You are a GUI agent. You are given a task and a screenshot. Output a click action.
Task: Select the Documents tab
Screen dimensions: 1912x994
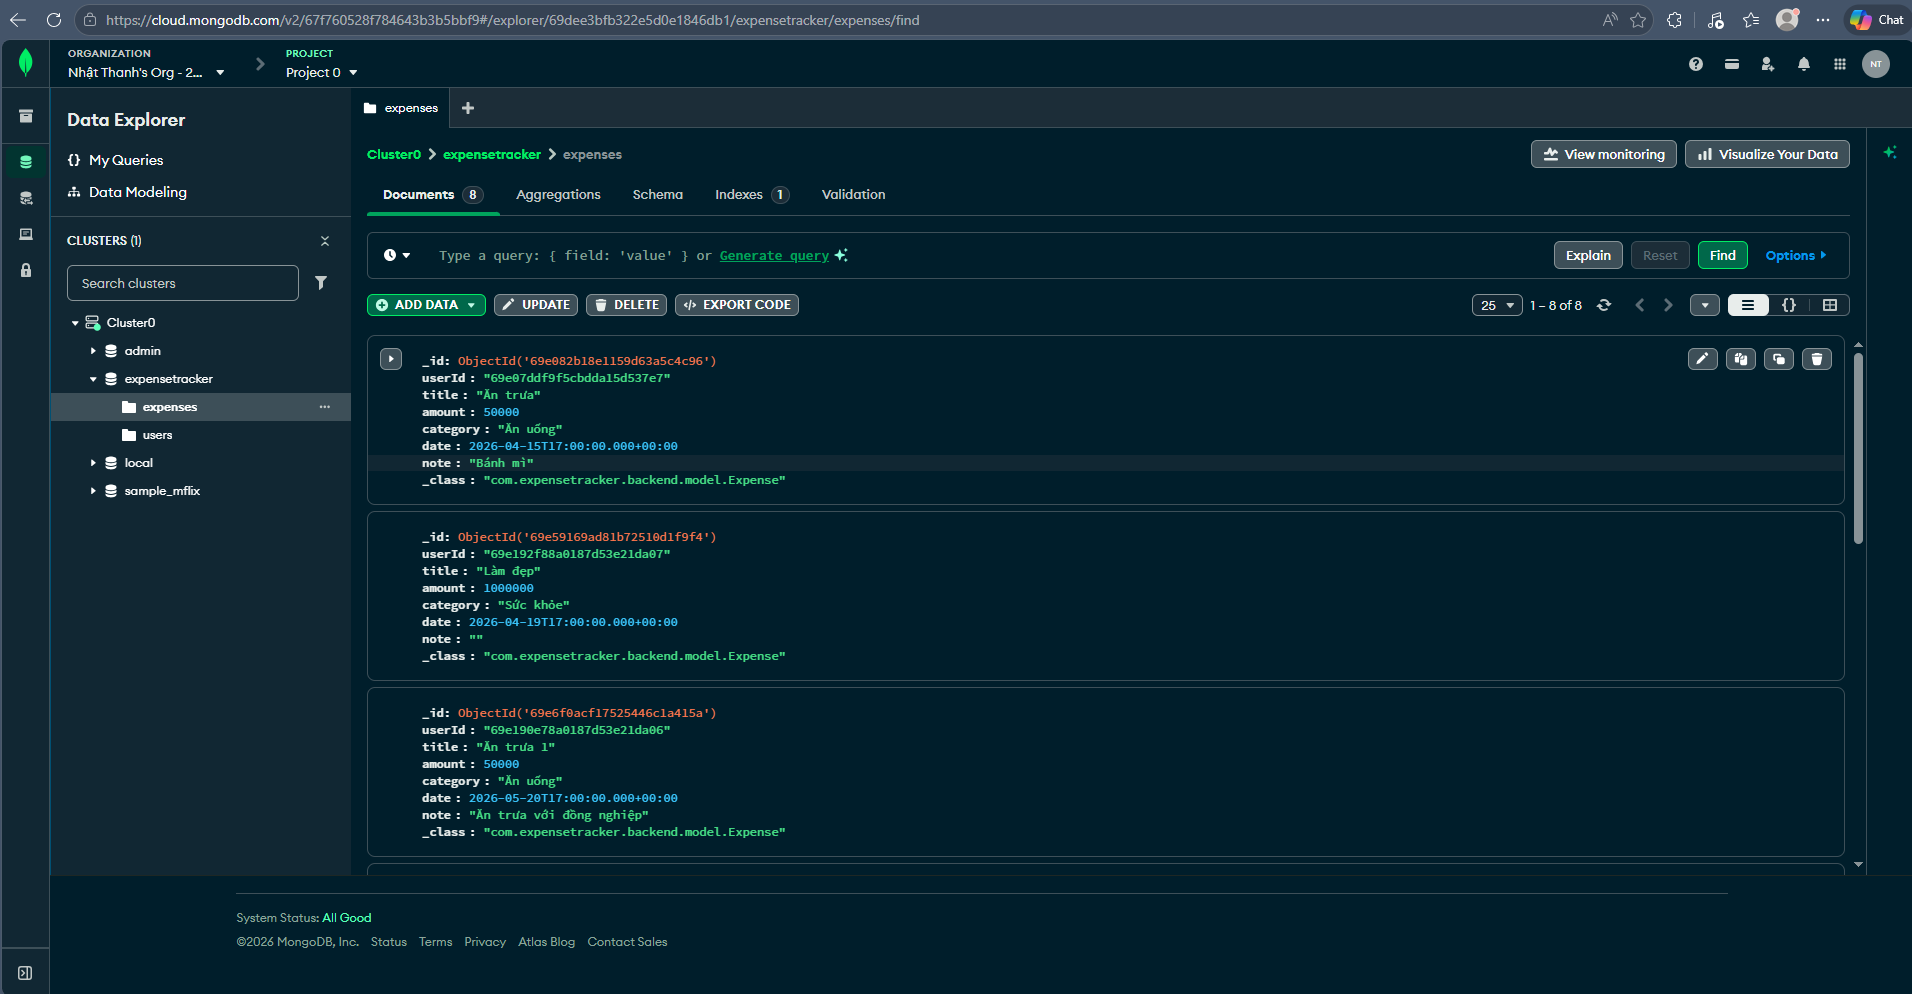433,195
